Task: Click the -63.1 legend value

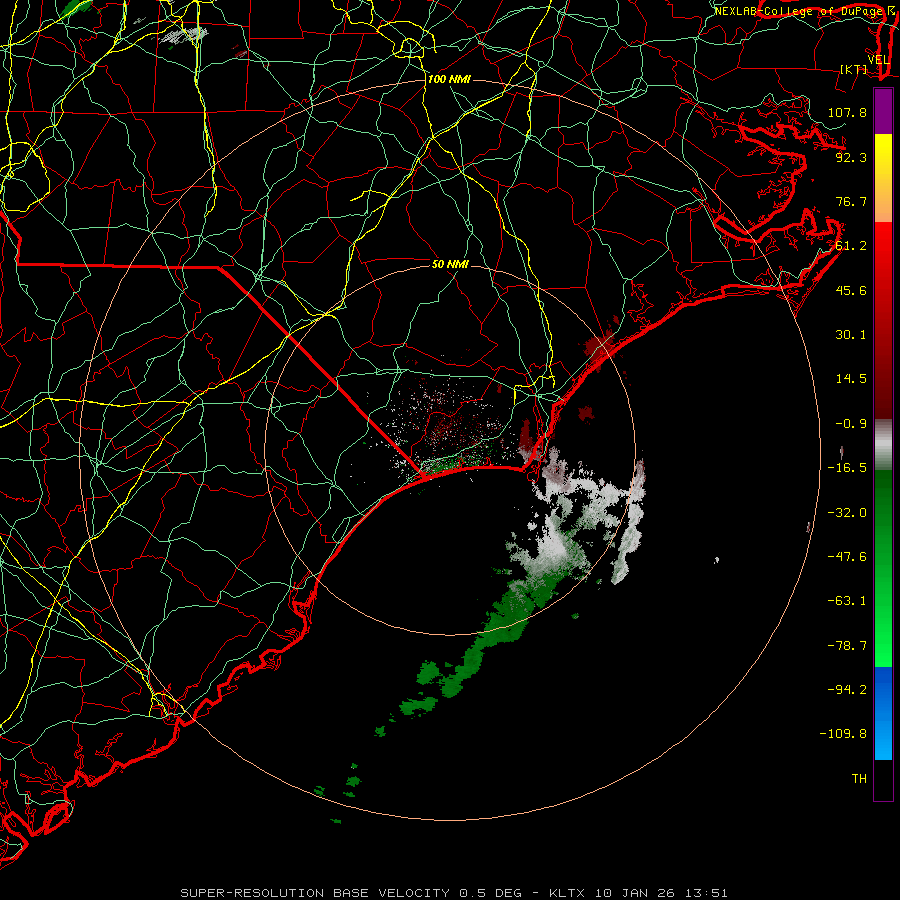Action: 847,601
